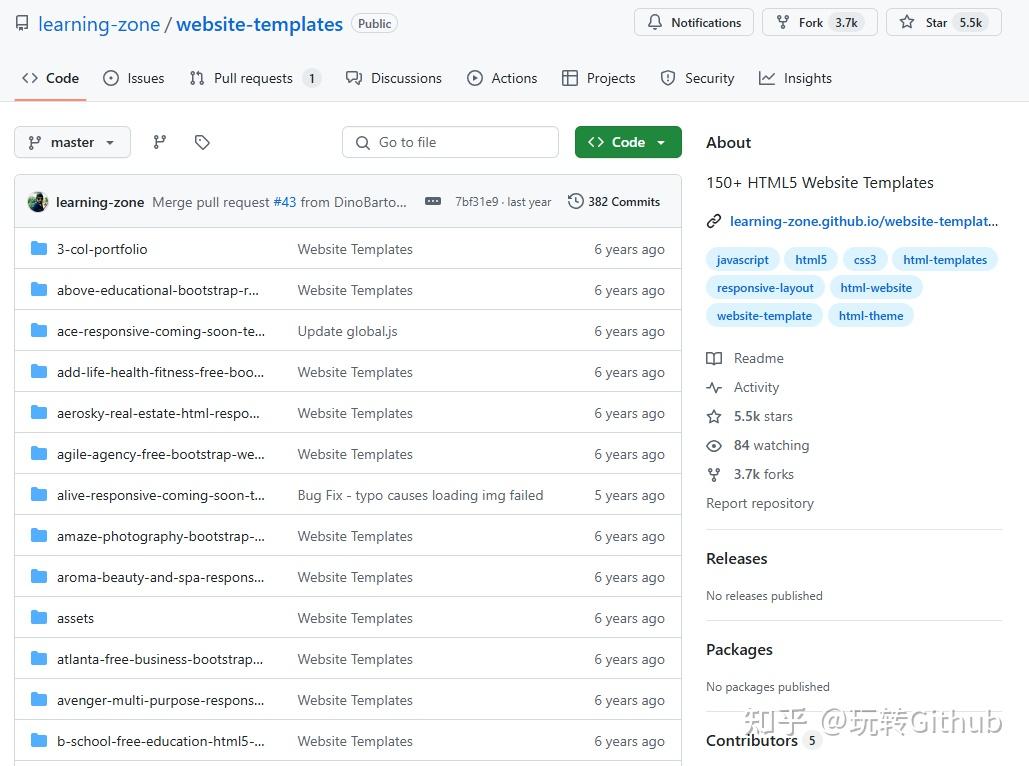Click the b-school-free-education folder icon
The image size is (1029, 766).
(x=39, y=740)
